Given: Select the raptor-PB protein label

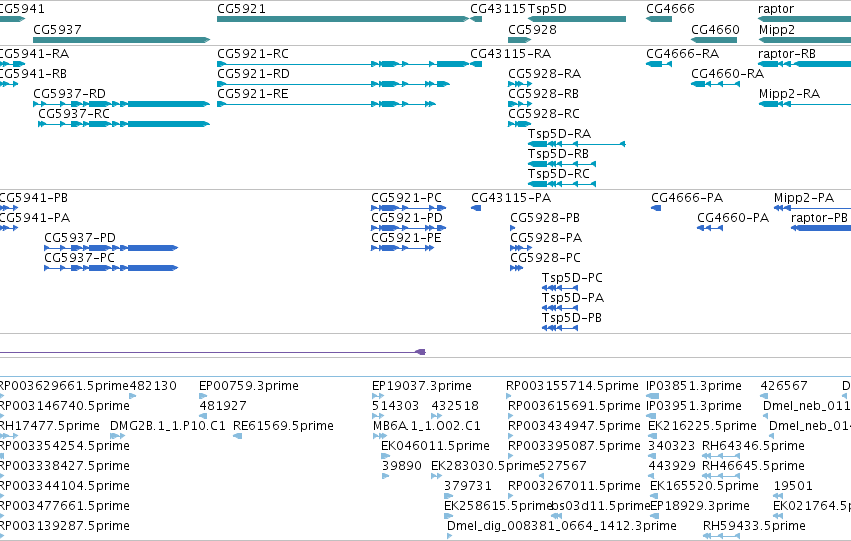Looking at the screenshot, I should click(820, 218).
